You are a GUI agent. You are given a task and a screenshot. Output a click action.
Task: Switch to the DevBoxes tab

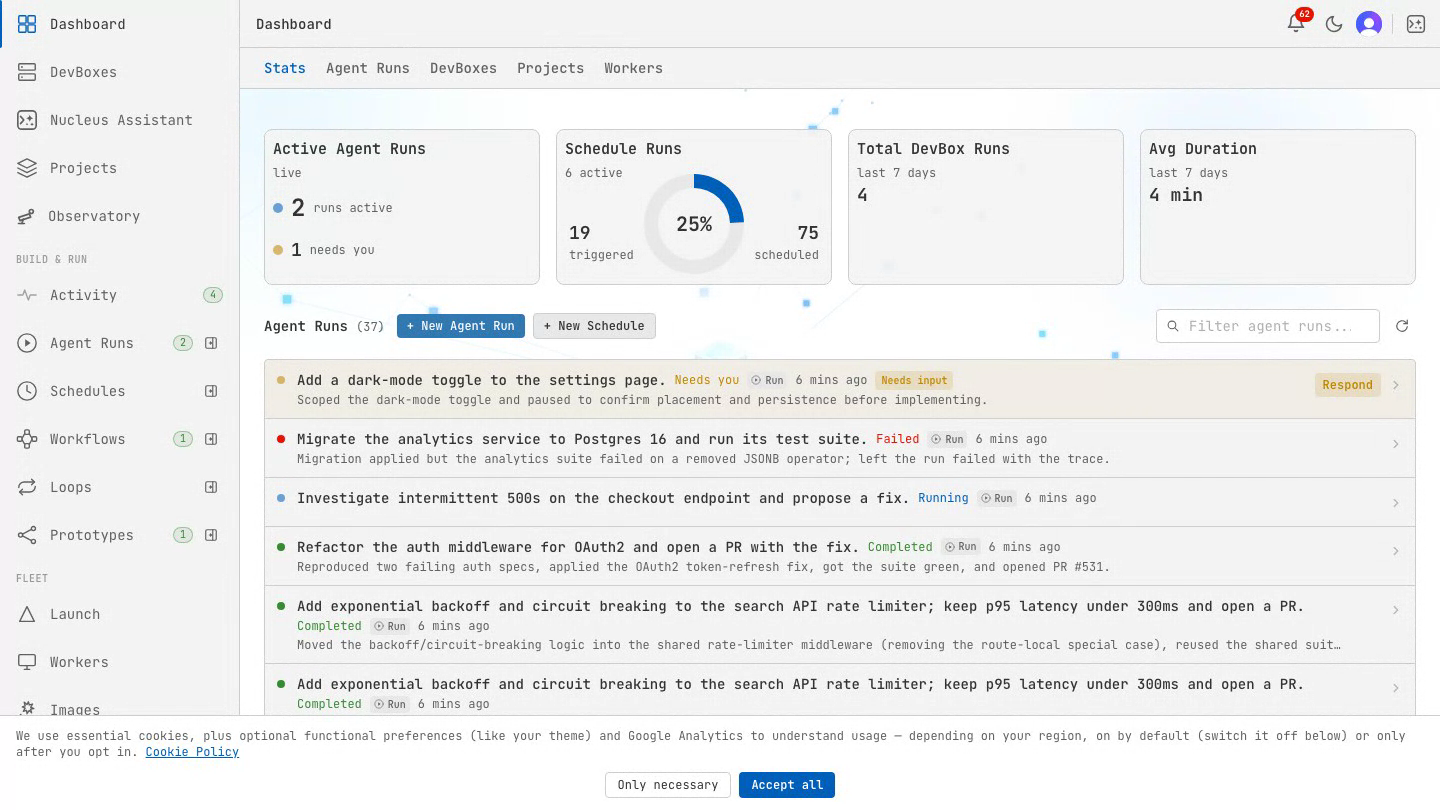(463, 68)
